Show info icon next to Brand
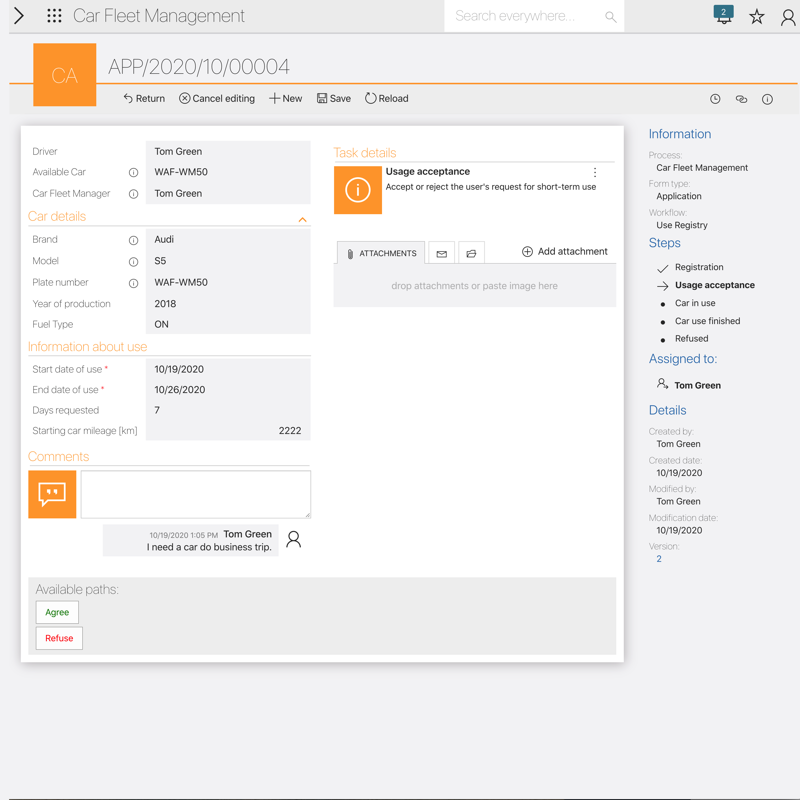800x800 pixels. click(133, 241)
